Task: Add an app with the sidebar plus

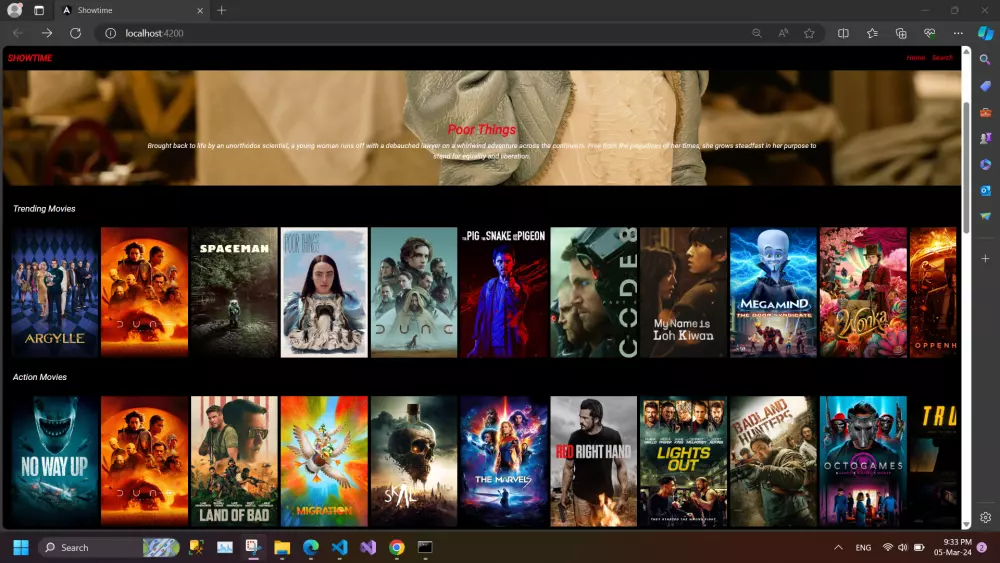Action: (985, 258)
